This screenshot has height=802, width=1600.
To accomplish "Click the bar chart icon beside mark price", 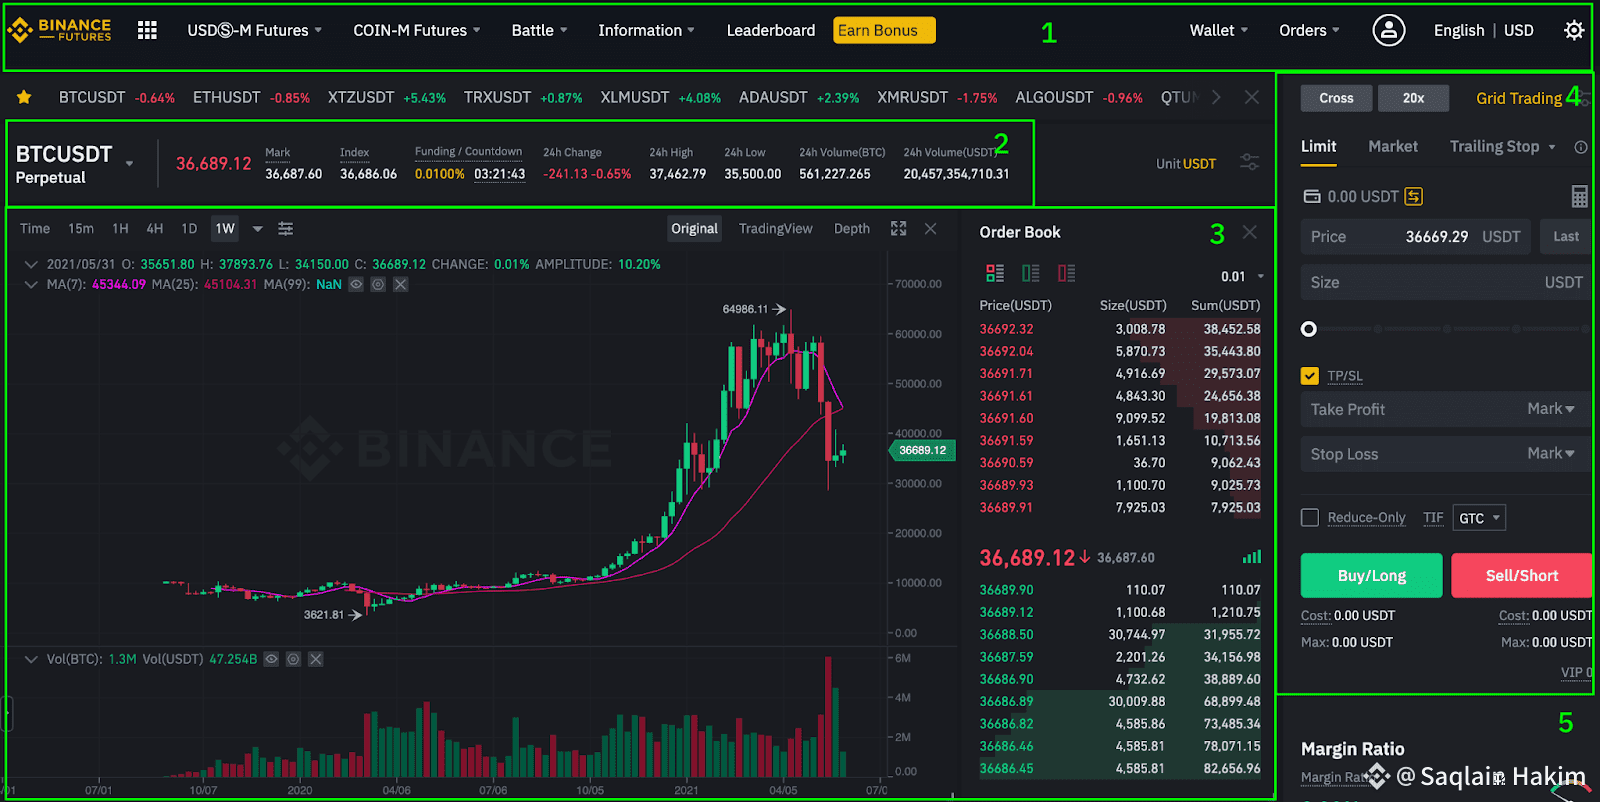I will point(1252,557).
